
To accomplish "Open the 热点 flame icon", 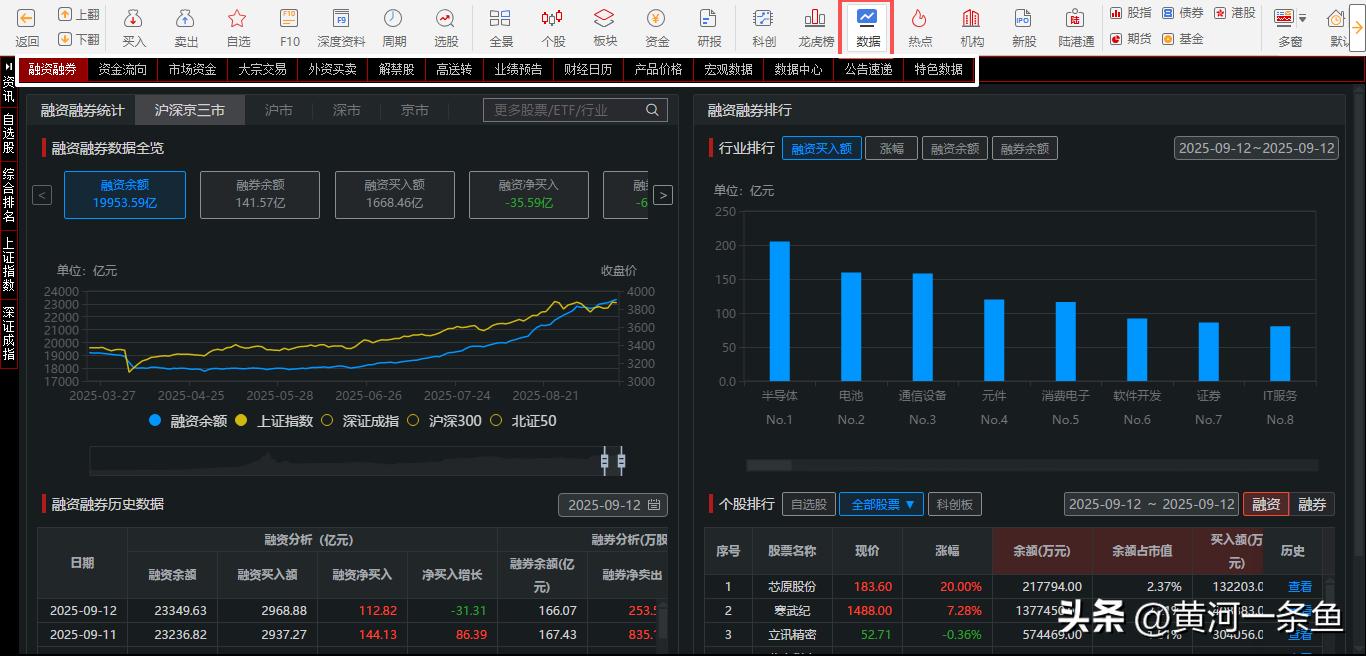I will (x=919, y=26).
